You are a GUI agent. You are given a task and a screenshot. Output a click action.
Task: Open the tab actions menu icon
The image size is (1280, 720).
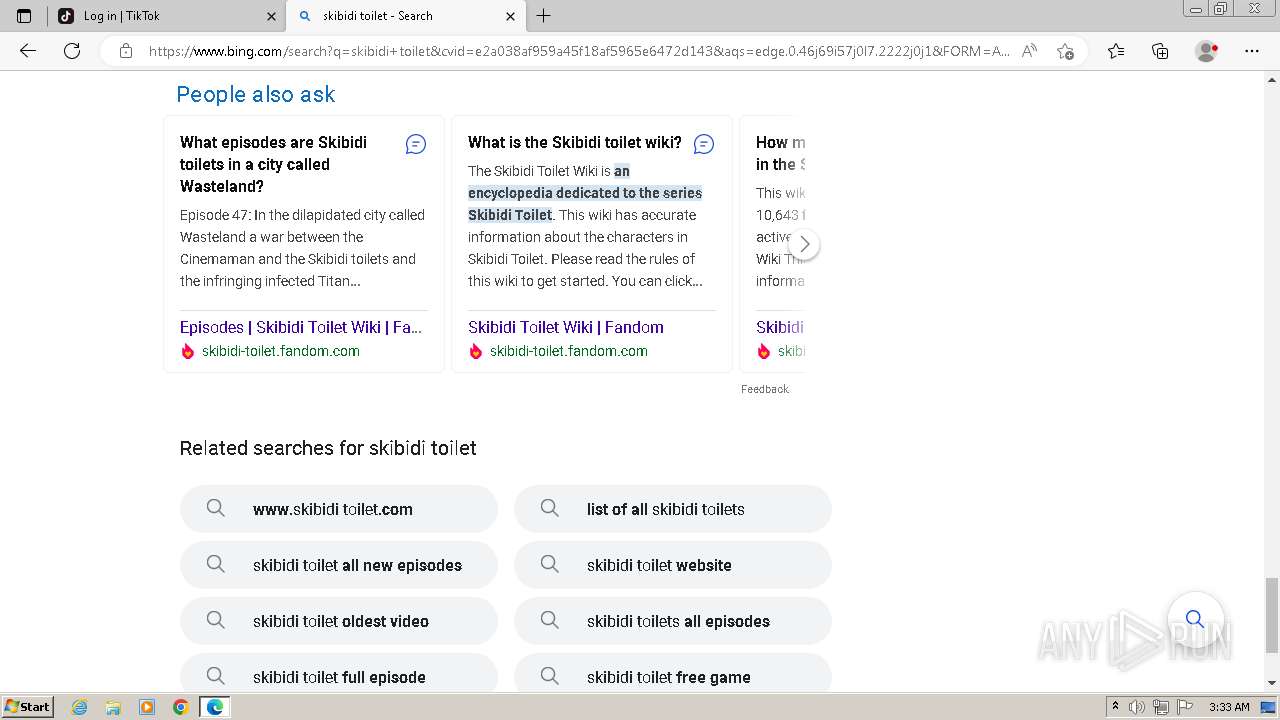[x=24, y=16]
